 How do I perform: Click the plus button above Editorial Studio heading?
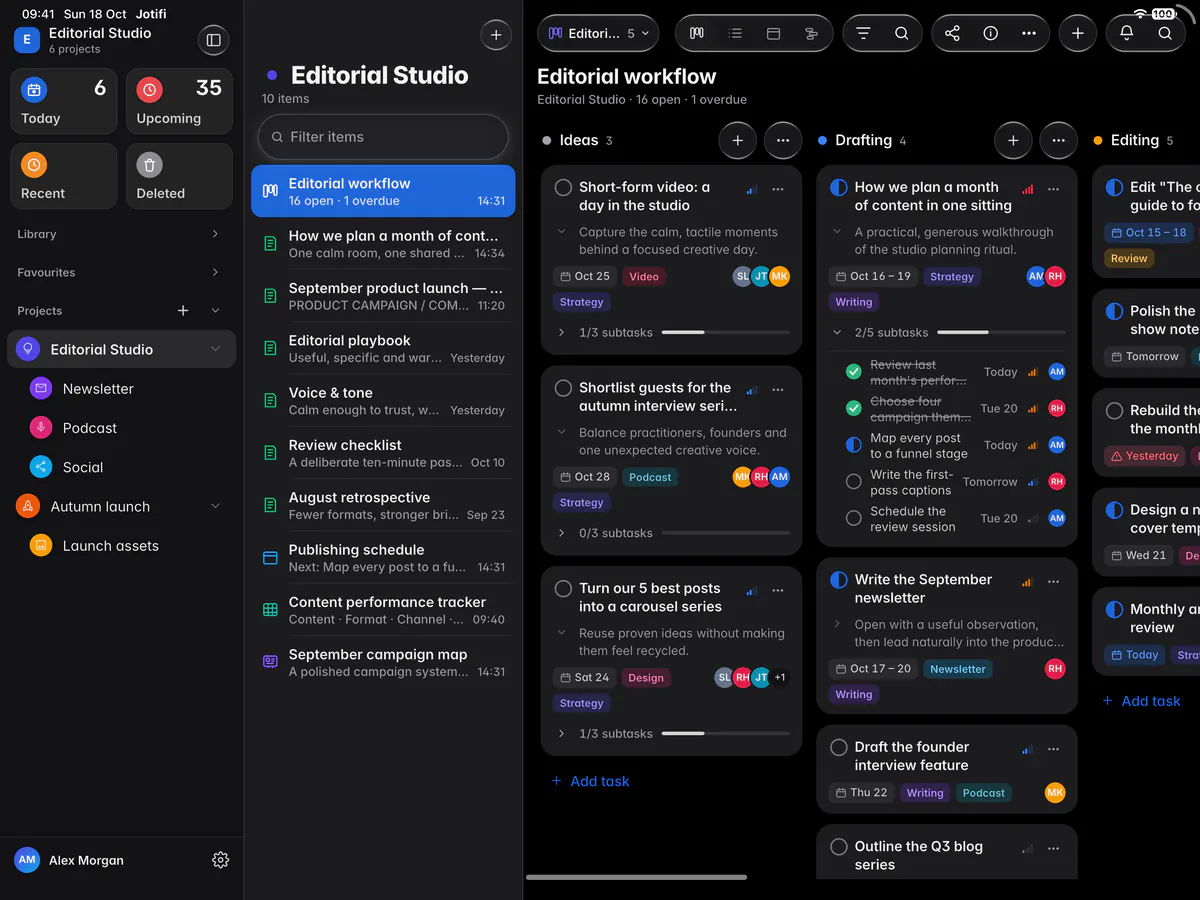496,35
